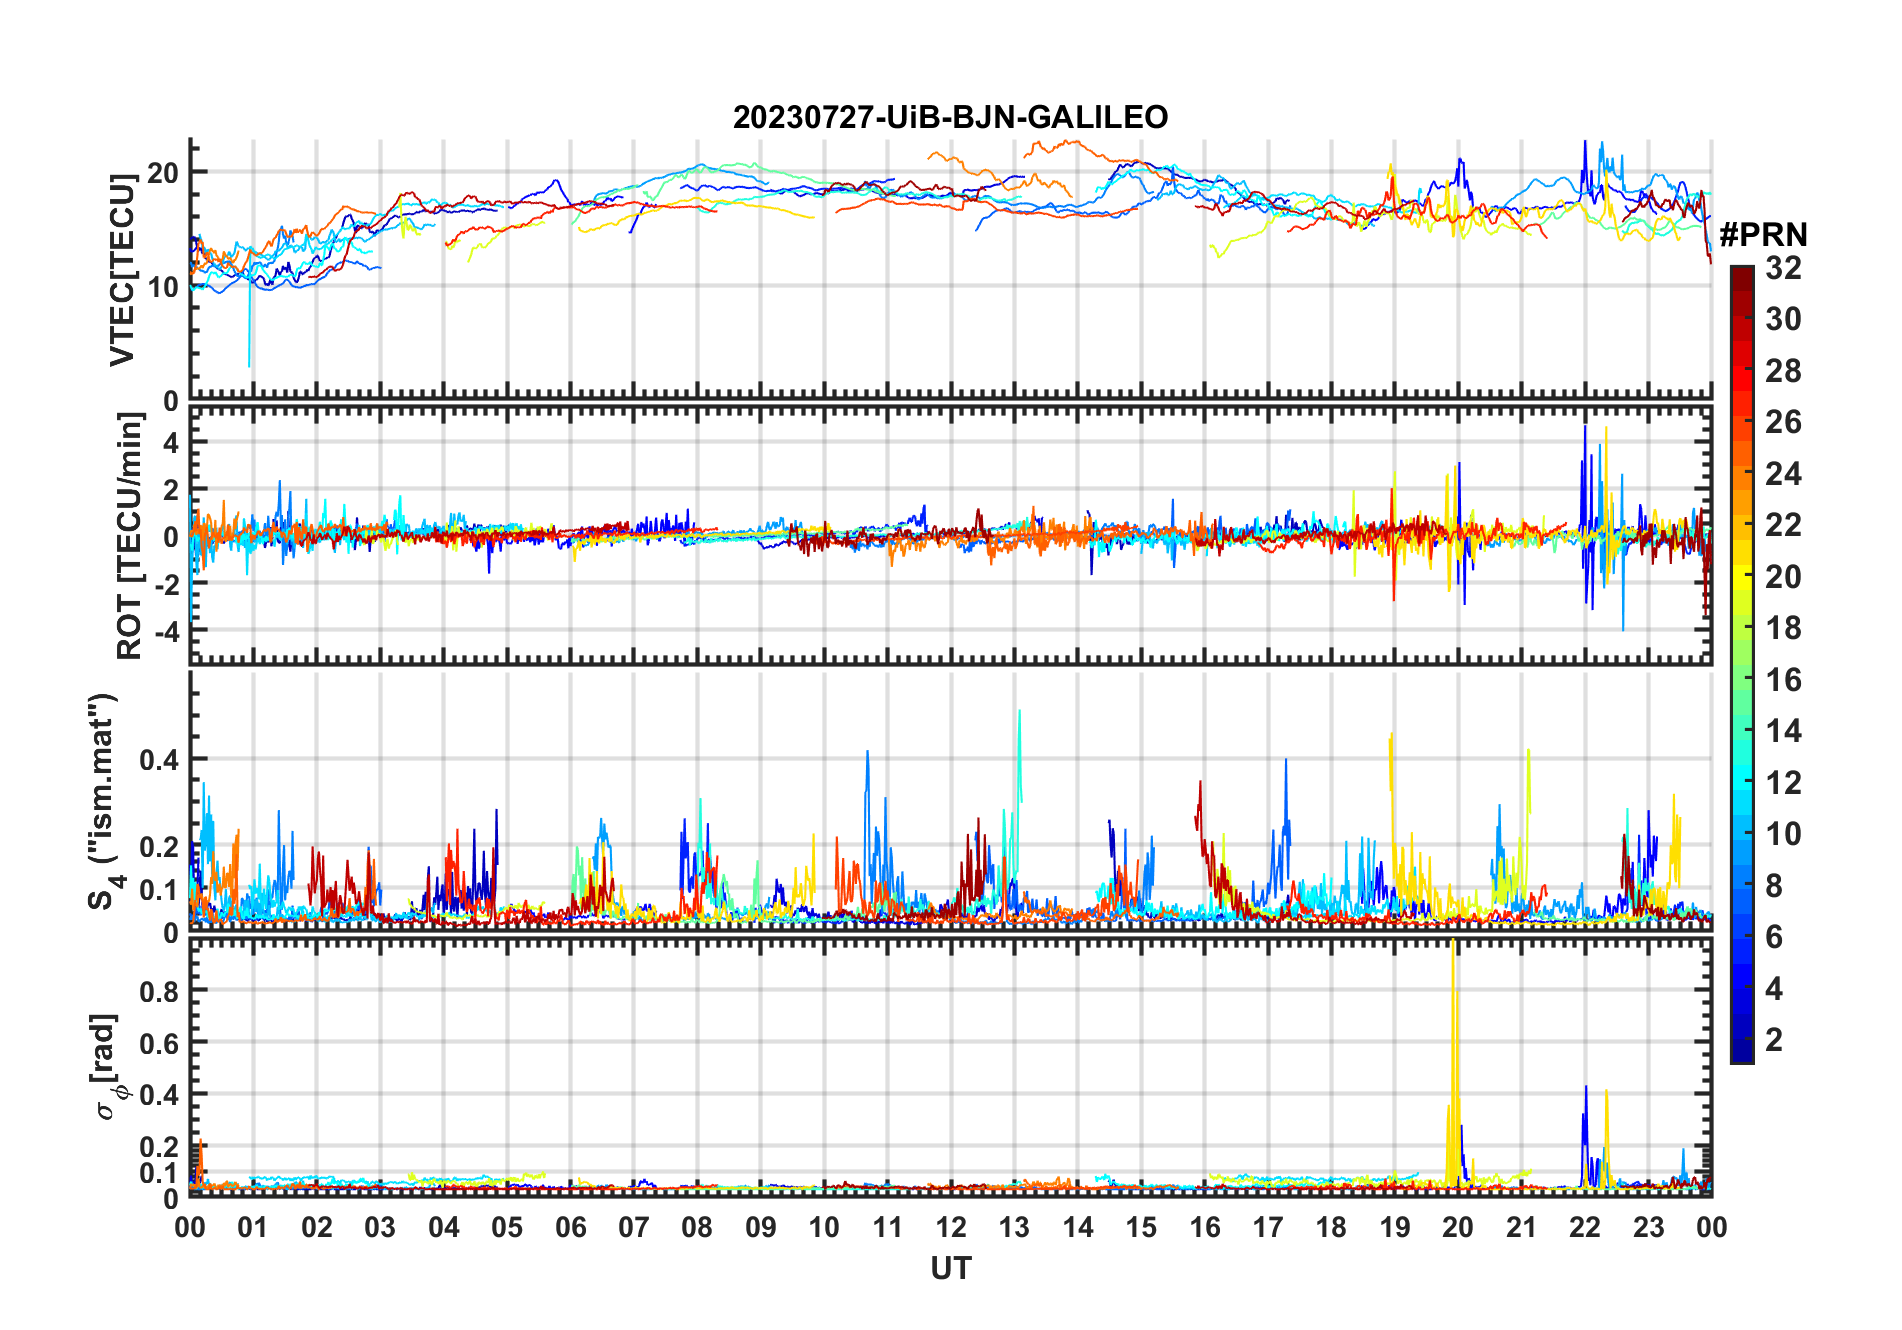Screen dimensions: 1902x1330
Task: Select the "0.2" tick on the σφ y-axis
Action: click(159, 1147)
